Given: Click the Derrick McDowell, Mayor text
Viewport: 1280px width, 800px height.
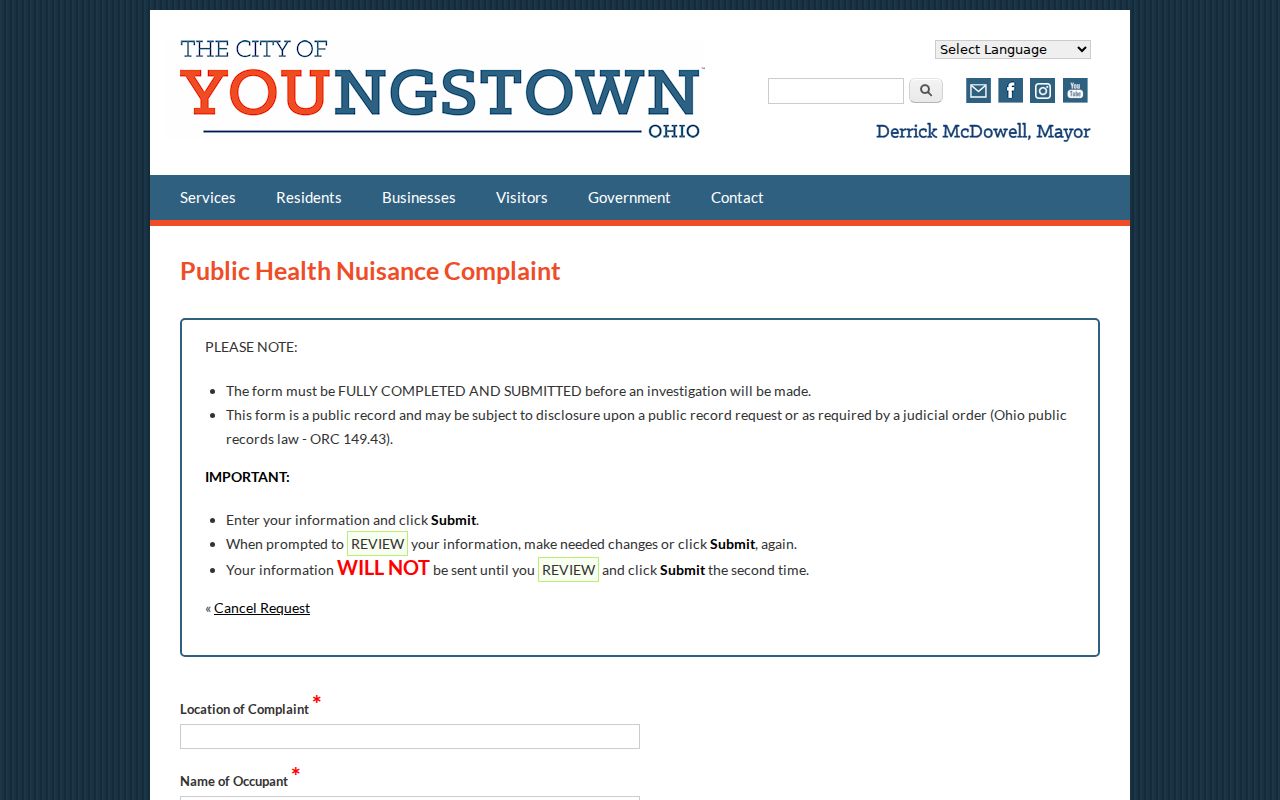Looking at the screenshot, I should tap(983, 132).
